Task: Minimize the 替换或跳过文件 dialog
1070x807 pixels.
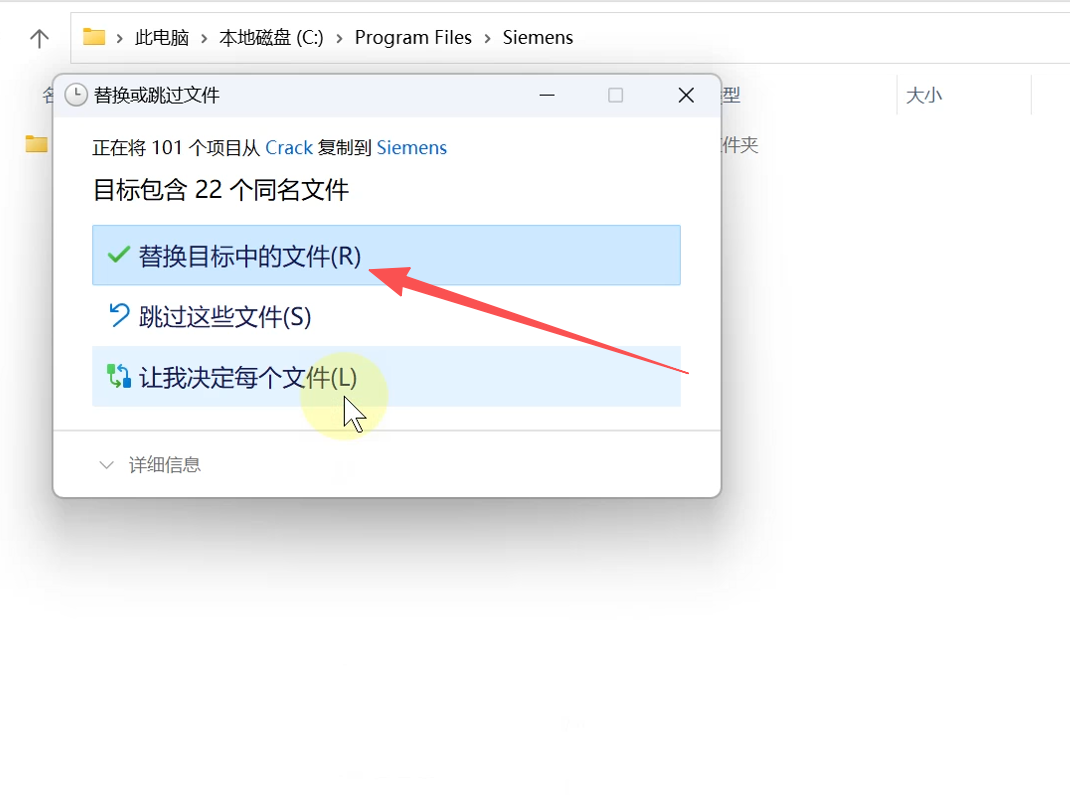Action: (547, 96)
